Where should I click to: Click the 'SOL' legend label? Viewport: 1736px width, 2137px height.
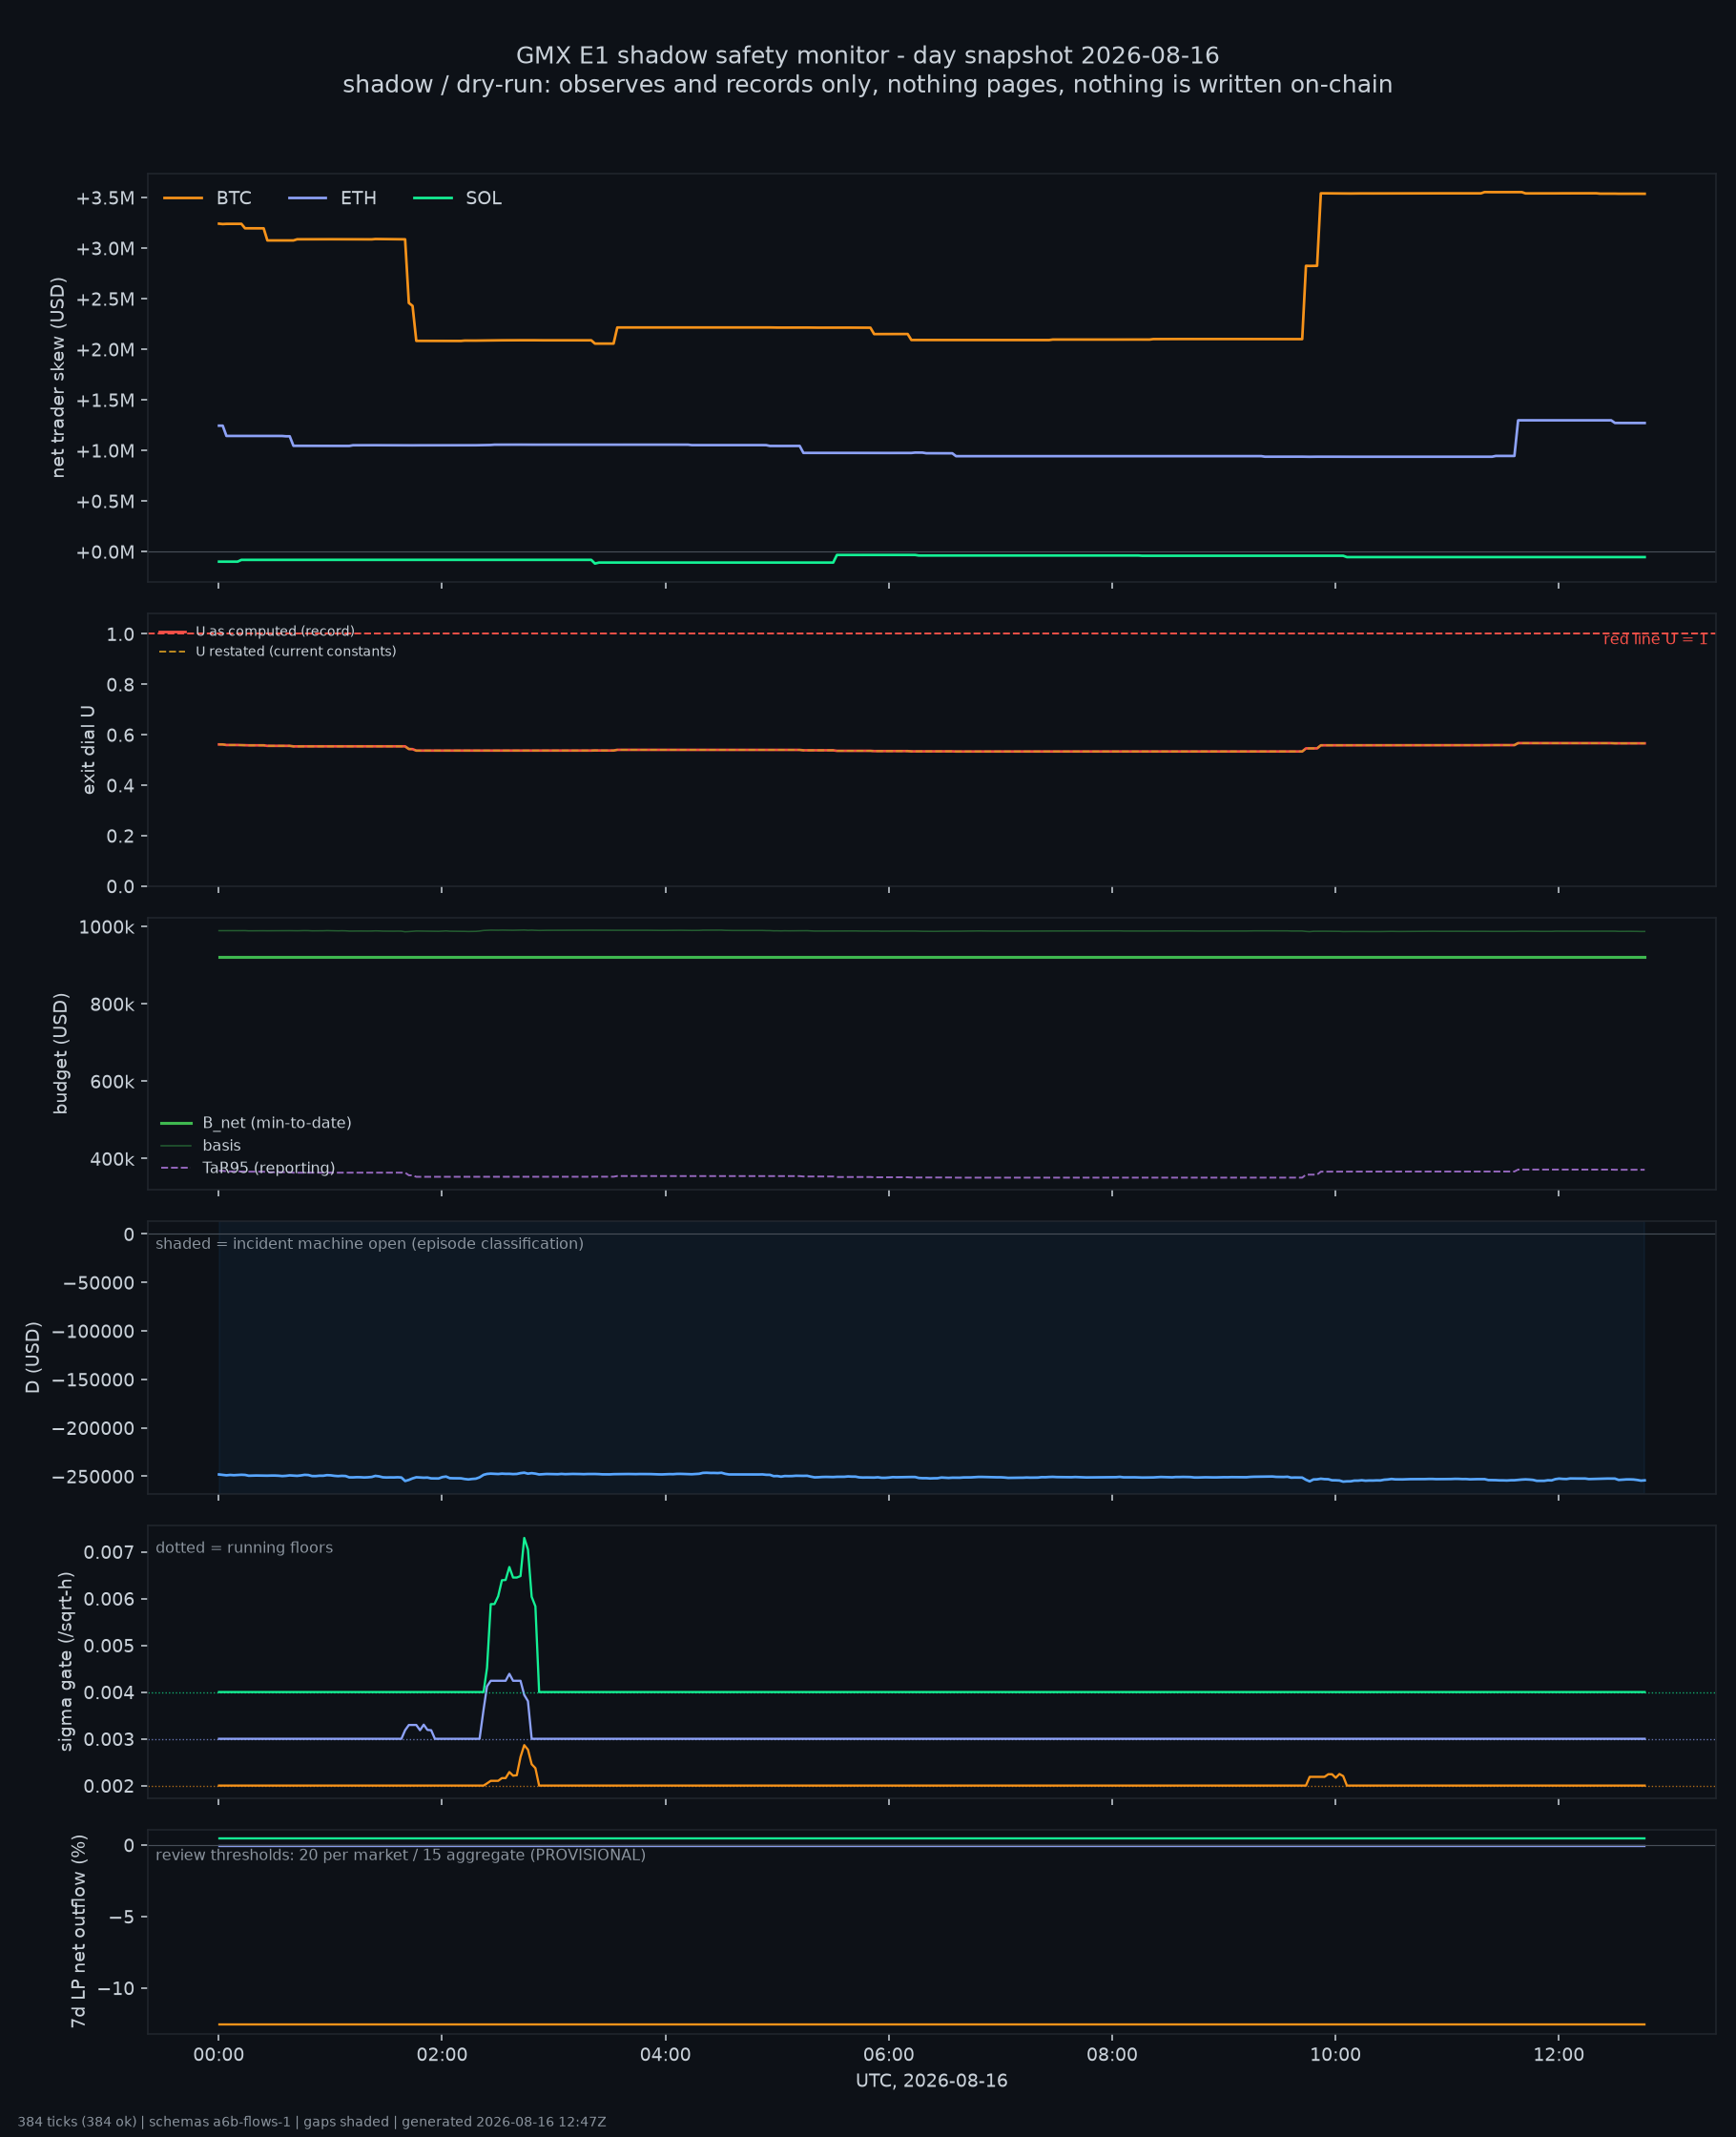[x=483, y=198]
